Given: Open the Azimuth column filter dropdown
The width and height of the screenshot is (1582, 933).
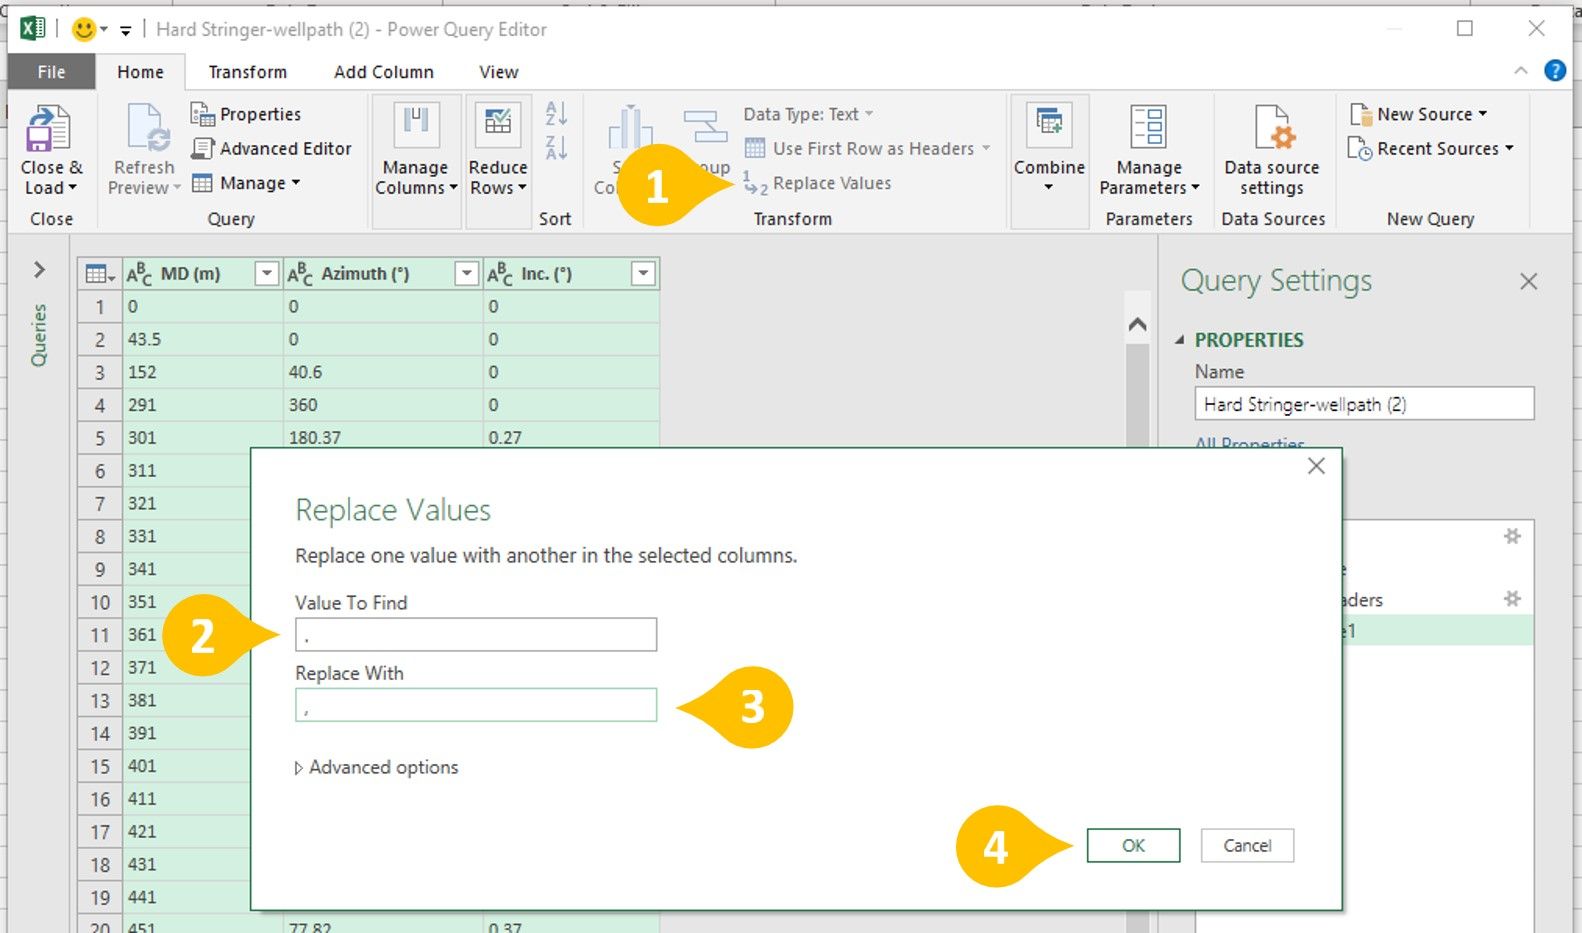Looking at the screenshot, I should (x=466, y=274).
